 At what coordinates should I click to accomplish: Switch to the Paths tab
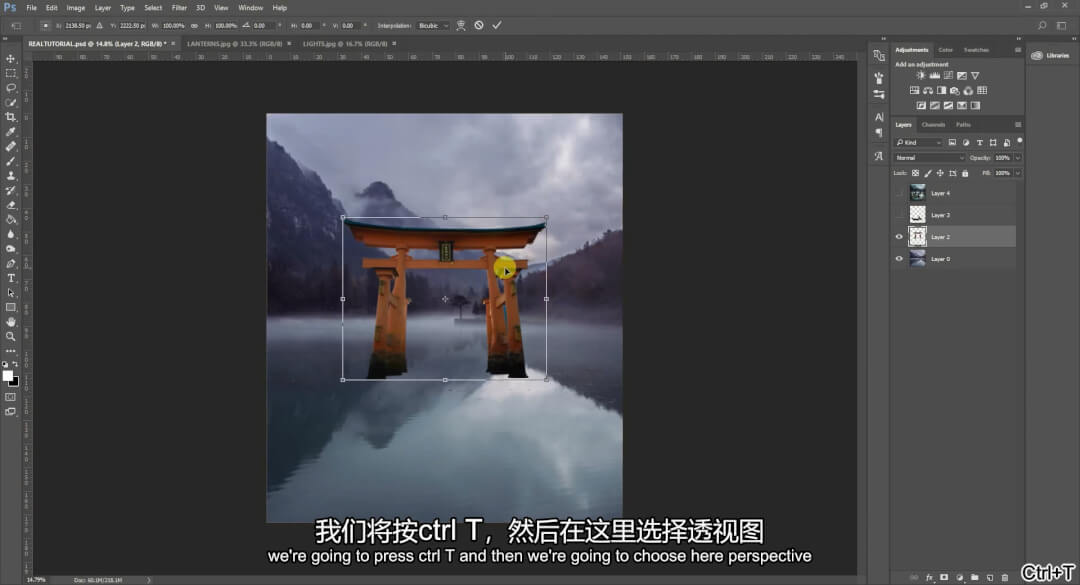[963, 125]
